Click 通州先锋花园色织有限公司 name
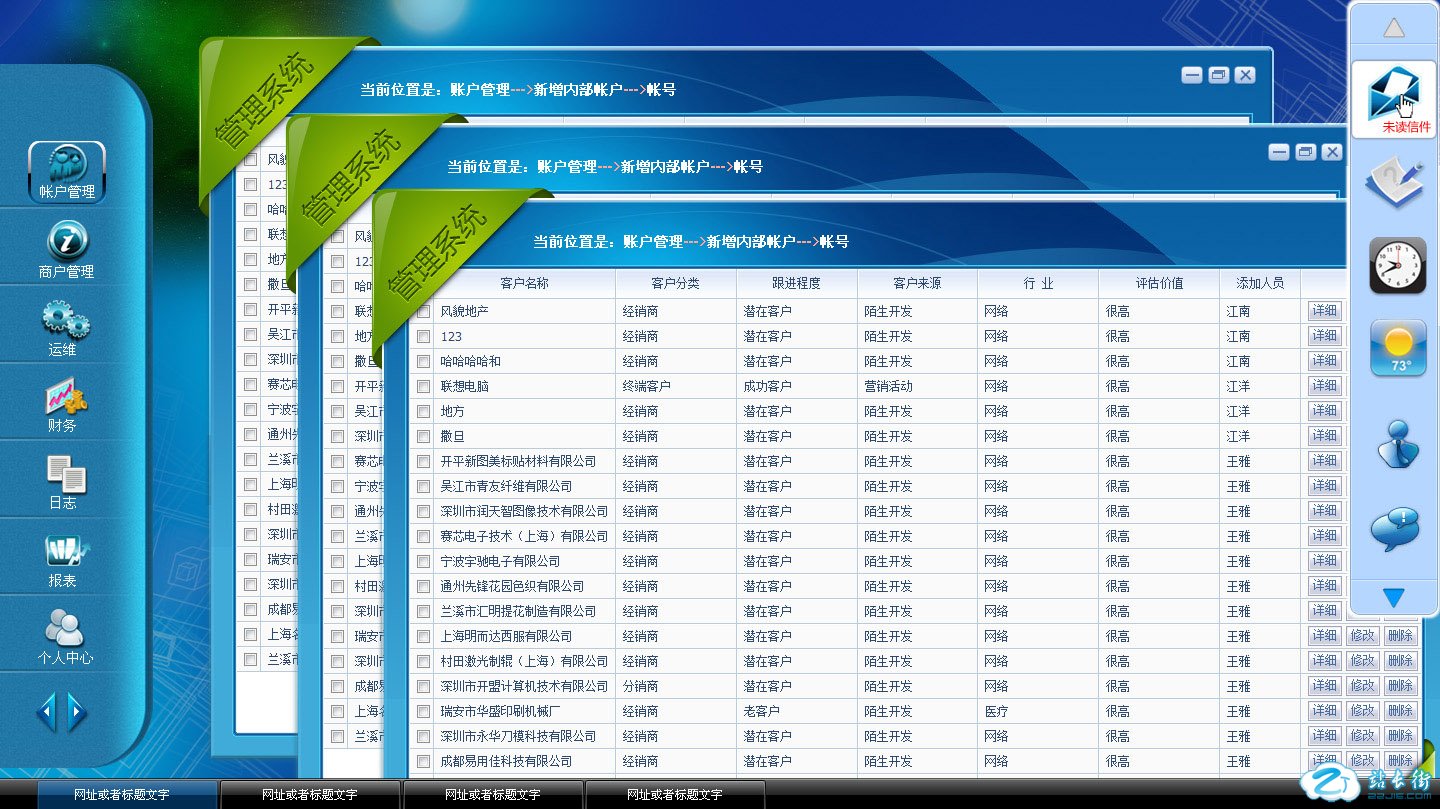The image size is (1440, 809). 512,587
